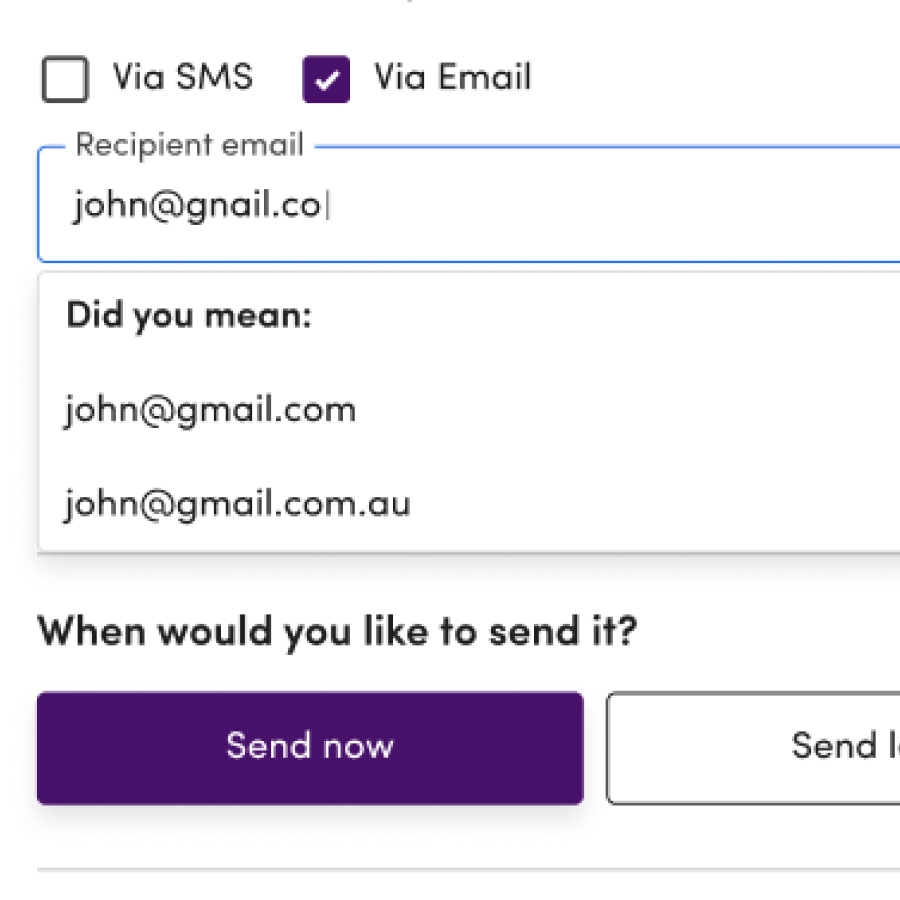This screenshot has width=900, height=900.
Task: Focus the Recipient email input field
Action: click(x=600, y=206)
